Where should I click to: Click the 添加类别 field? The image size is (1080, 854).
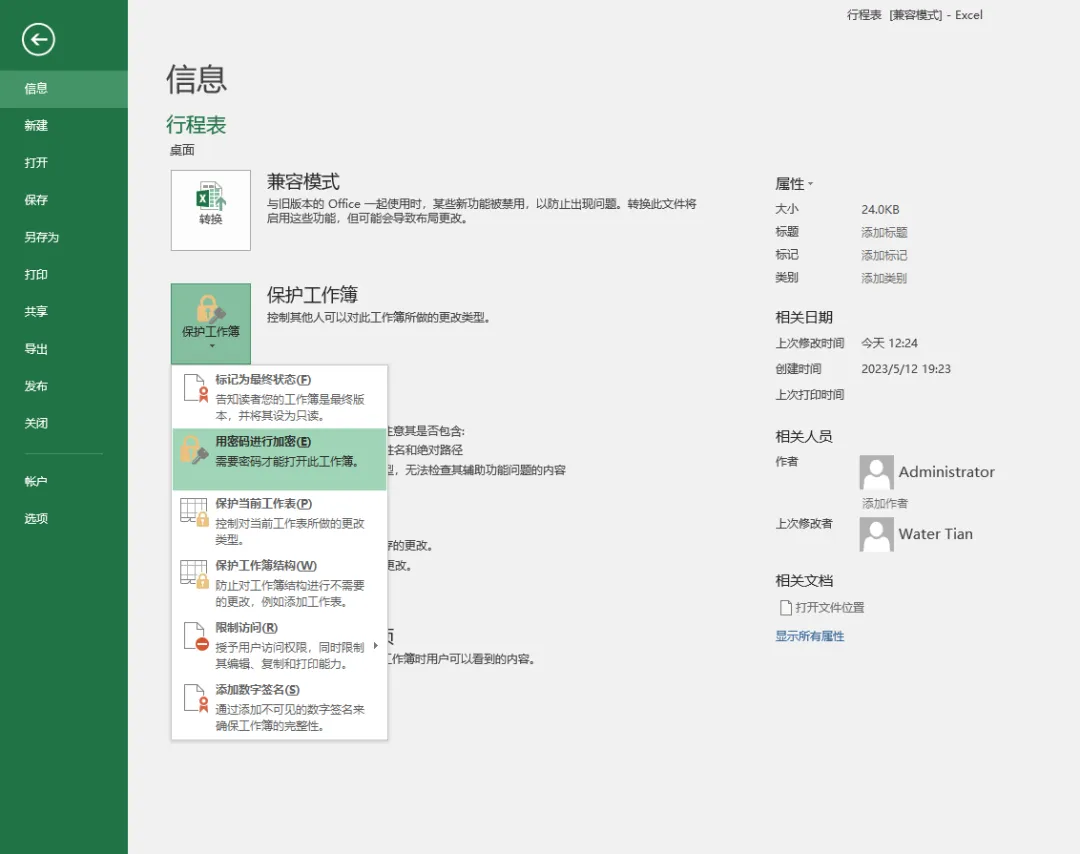[x=884, y=278]
